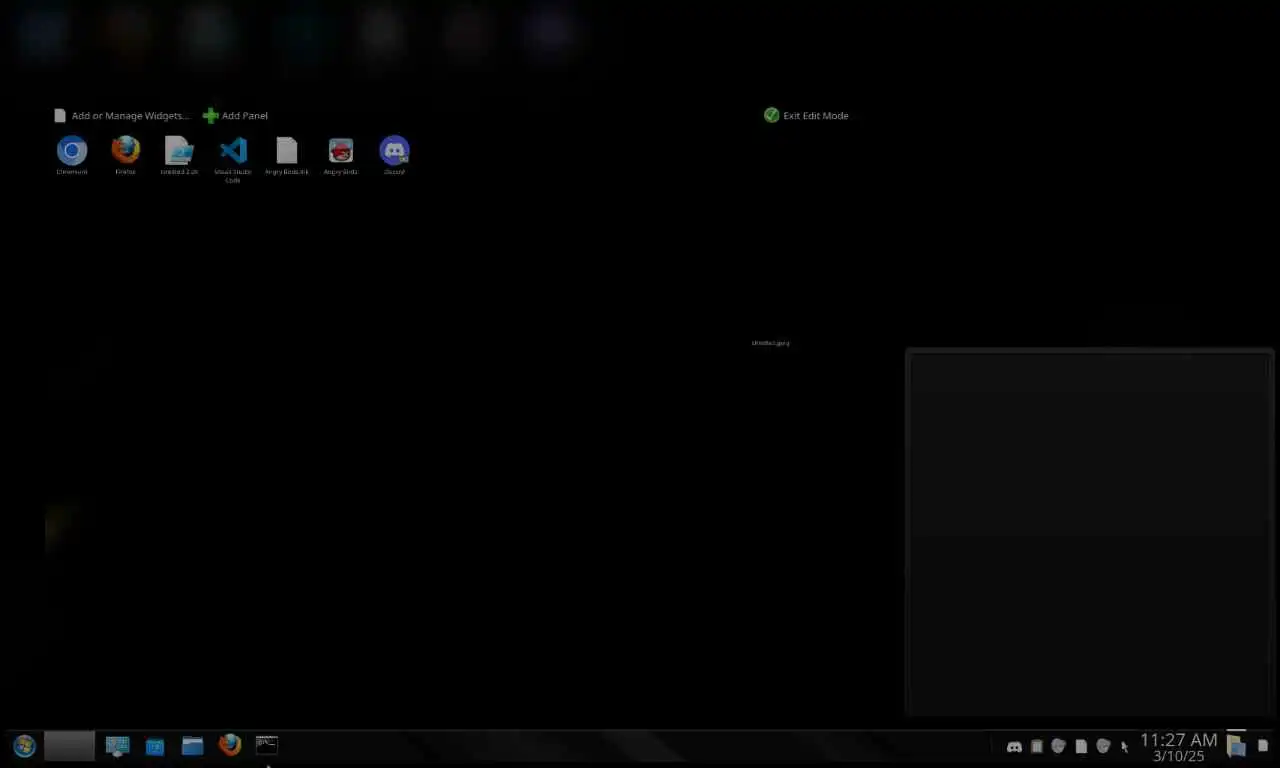Open the Chromium desktop icon
1280x768 pixels.
click(x=72, y=151)
